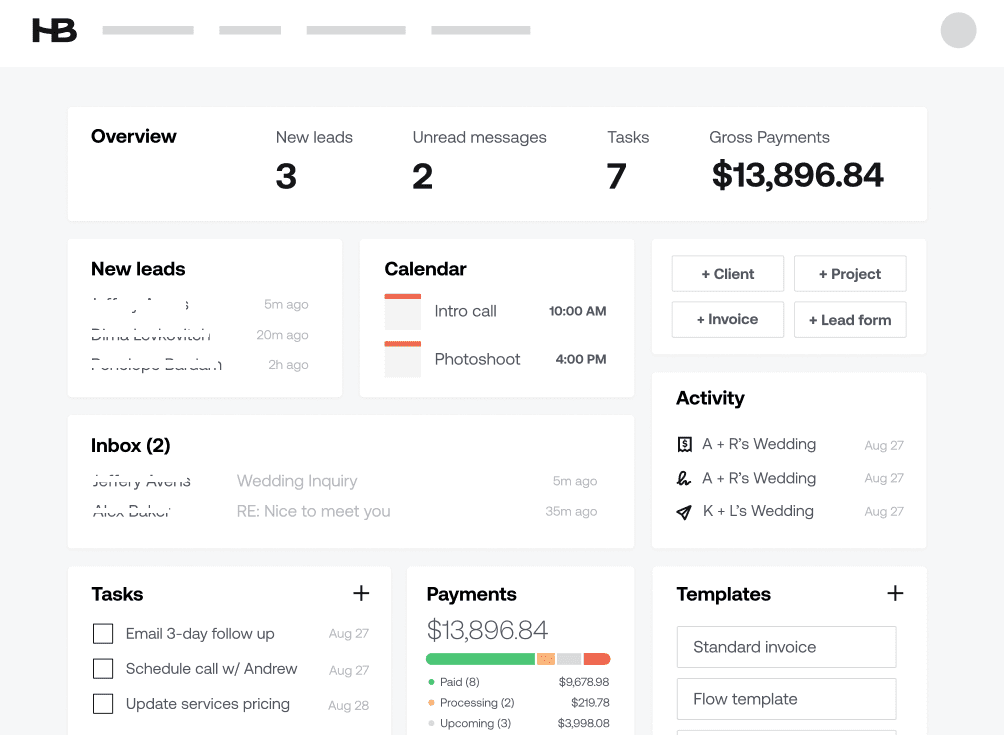Open the Photoshoot event

(x=477, y=359)
